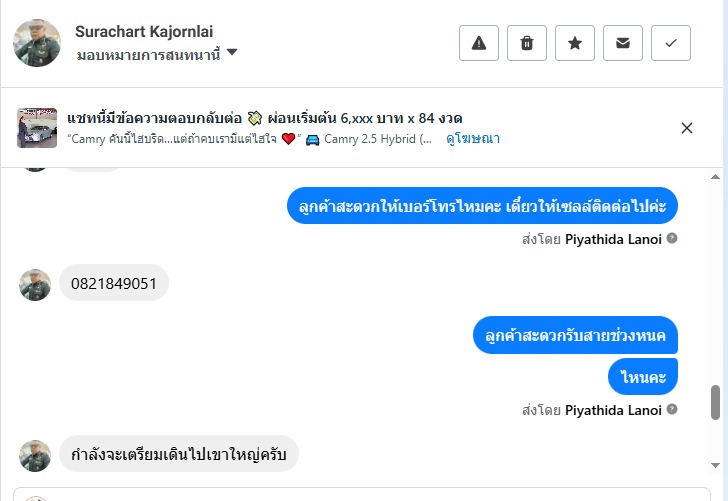Star this conversation as follow up
Screen dimensions: 728x501
[575, 43]
